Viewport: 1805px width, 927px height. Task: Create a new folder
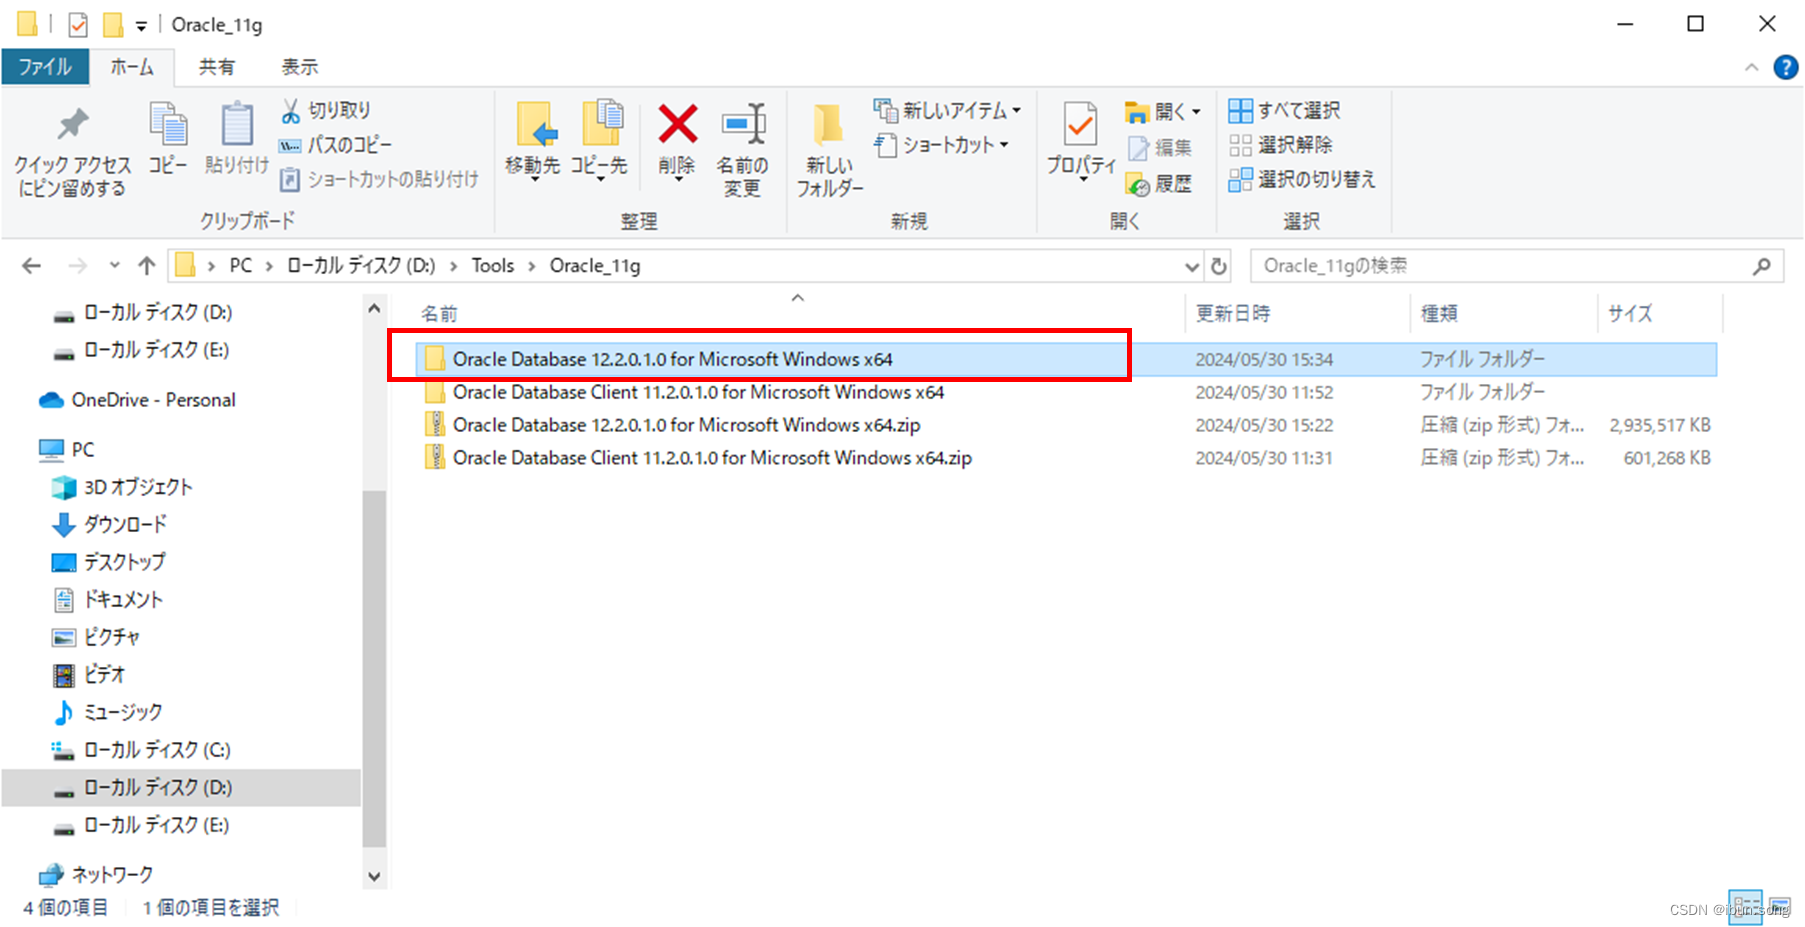[x=829, y=150]
